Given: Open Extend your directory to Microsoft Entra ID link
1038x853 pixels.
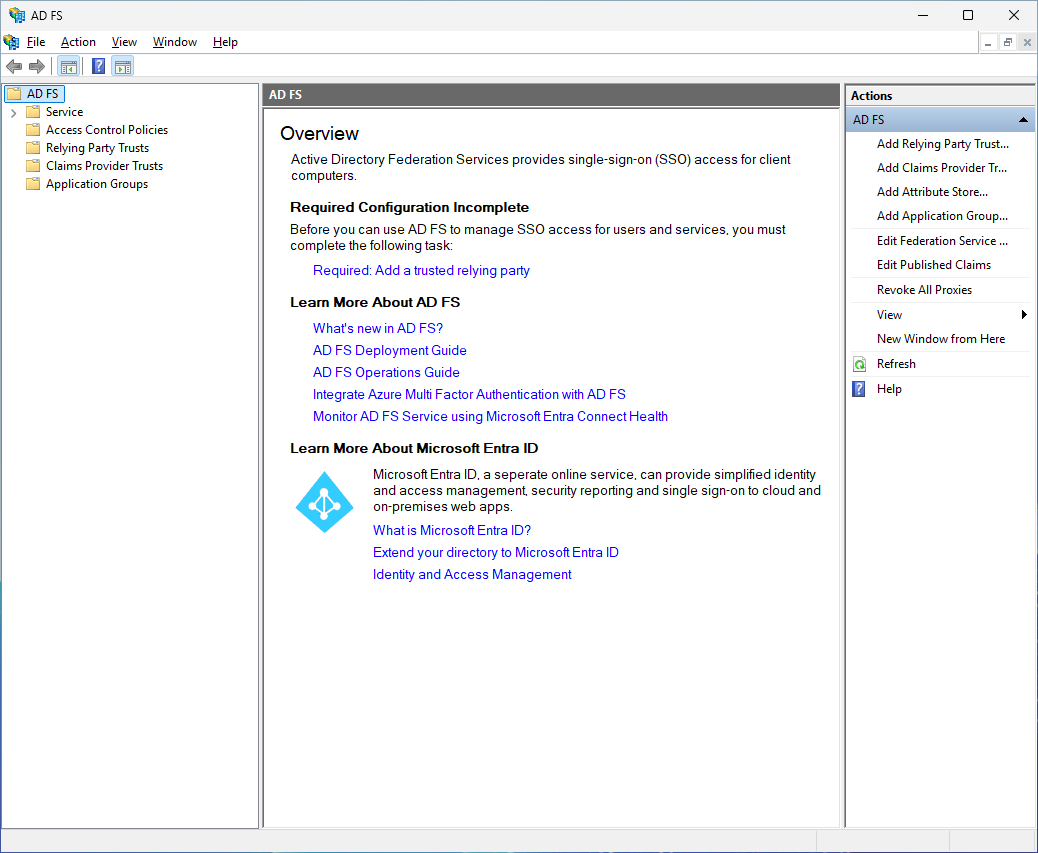Looking at the screenshot, I should [495, 552].
